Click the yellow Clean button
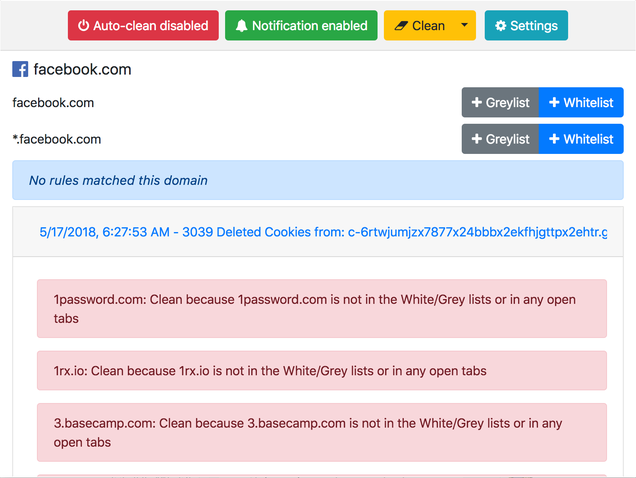Image resolution: width=636 pixels, height=478 pixels. (x=419, y=26)
